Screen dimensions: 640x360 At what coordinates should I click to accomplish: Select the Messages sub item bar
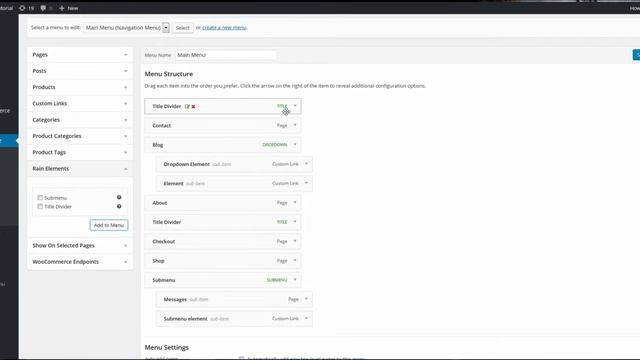coord(234,299)
